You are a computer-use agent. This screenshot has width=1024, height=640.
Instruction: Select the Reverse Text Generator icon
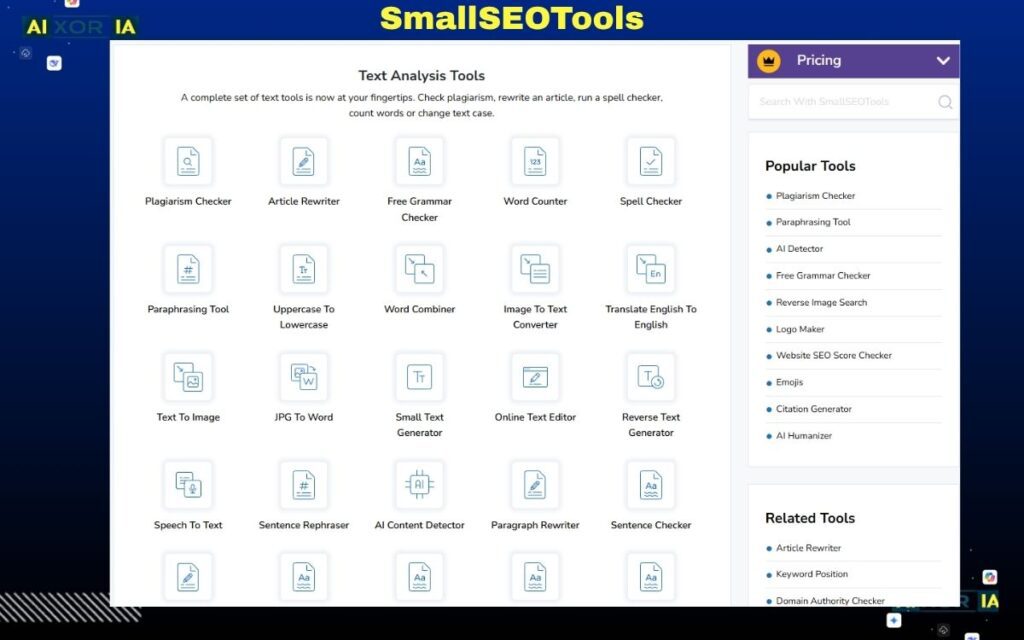point(650,377)
